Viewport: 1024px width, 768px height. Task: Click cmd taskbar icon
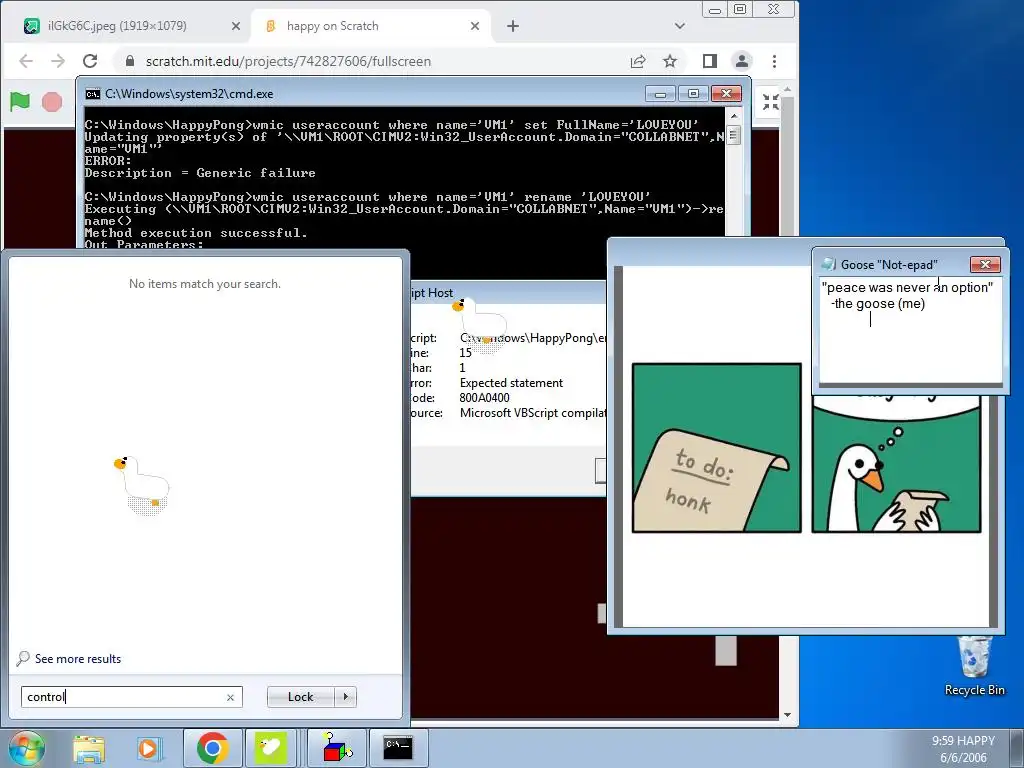(398, 748)
